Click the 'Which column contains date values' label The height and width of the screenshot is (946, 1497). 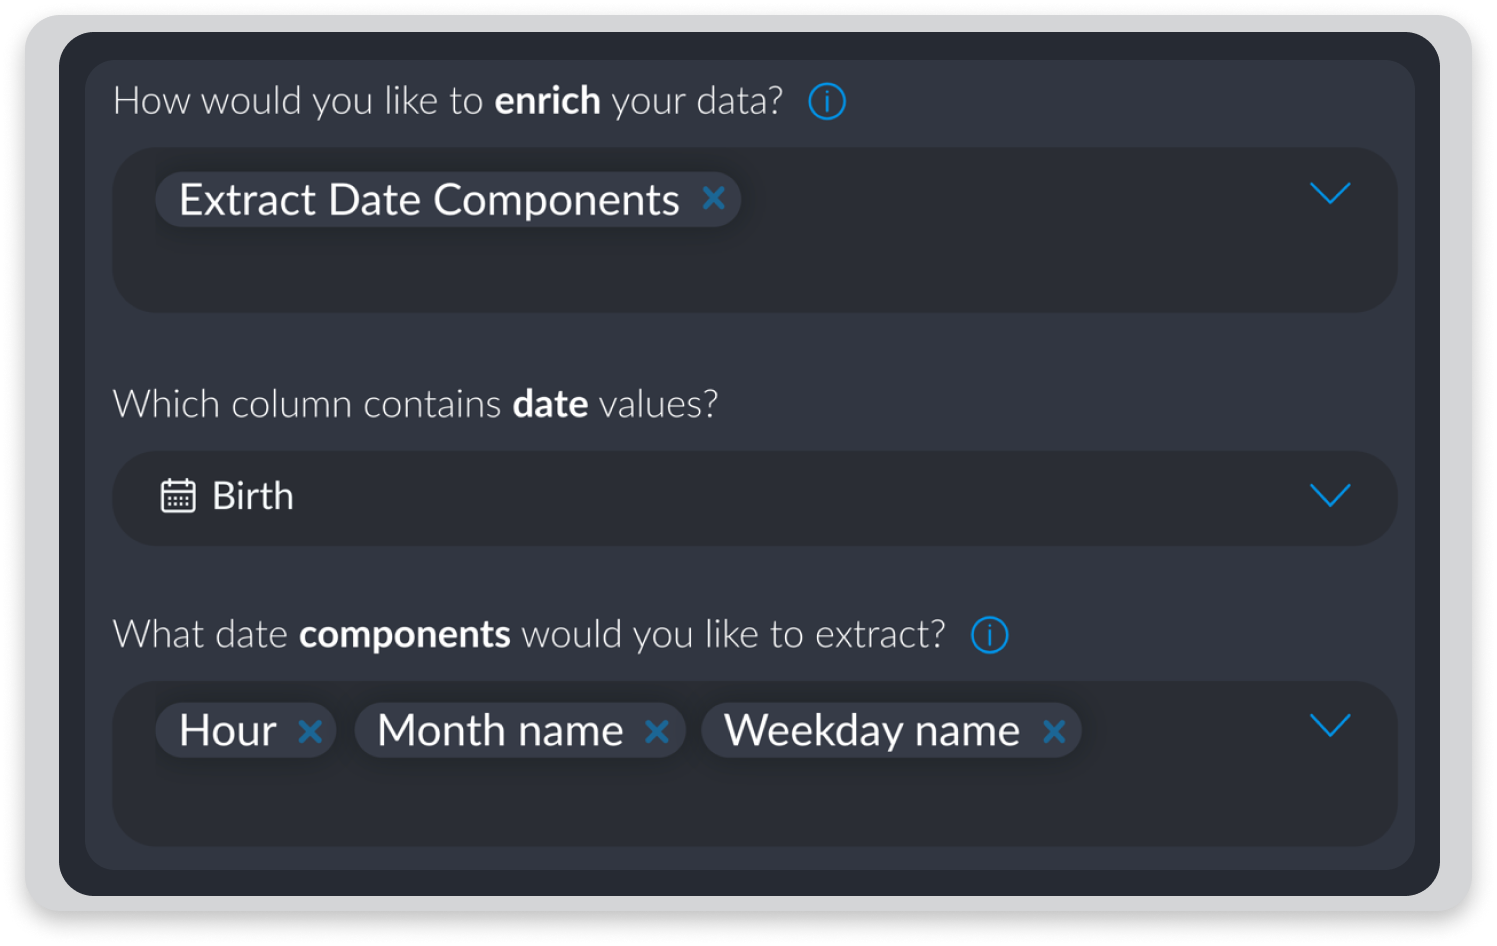(x=416, y=404)
